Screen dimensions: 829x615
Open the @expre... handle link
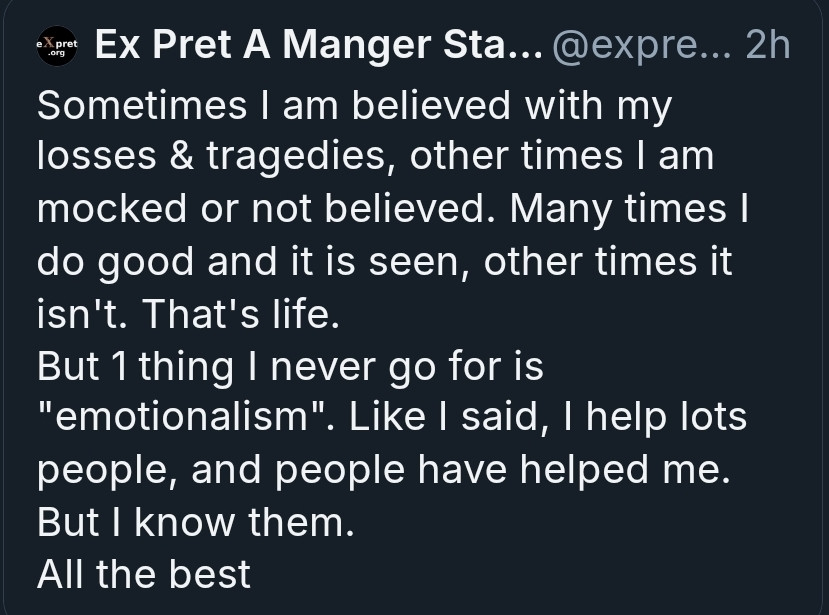pos(642,45)
